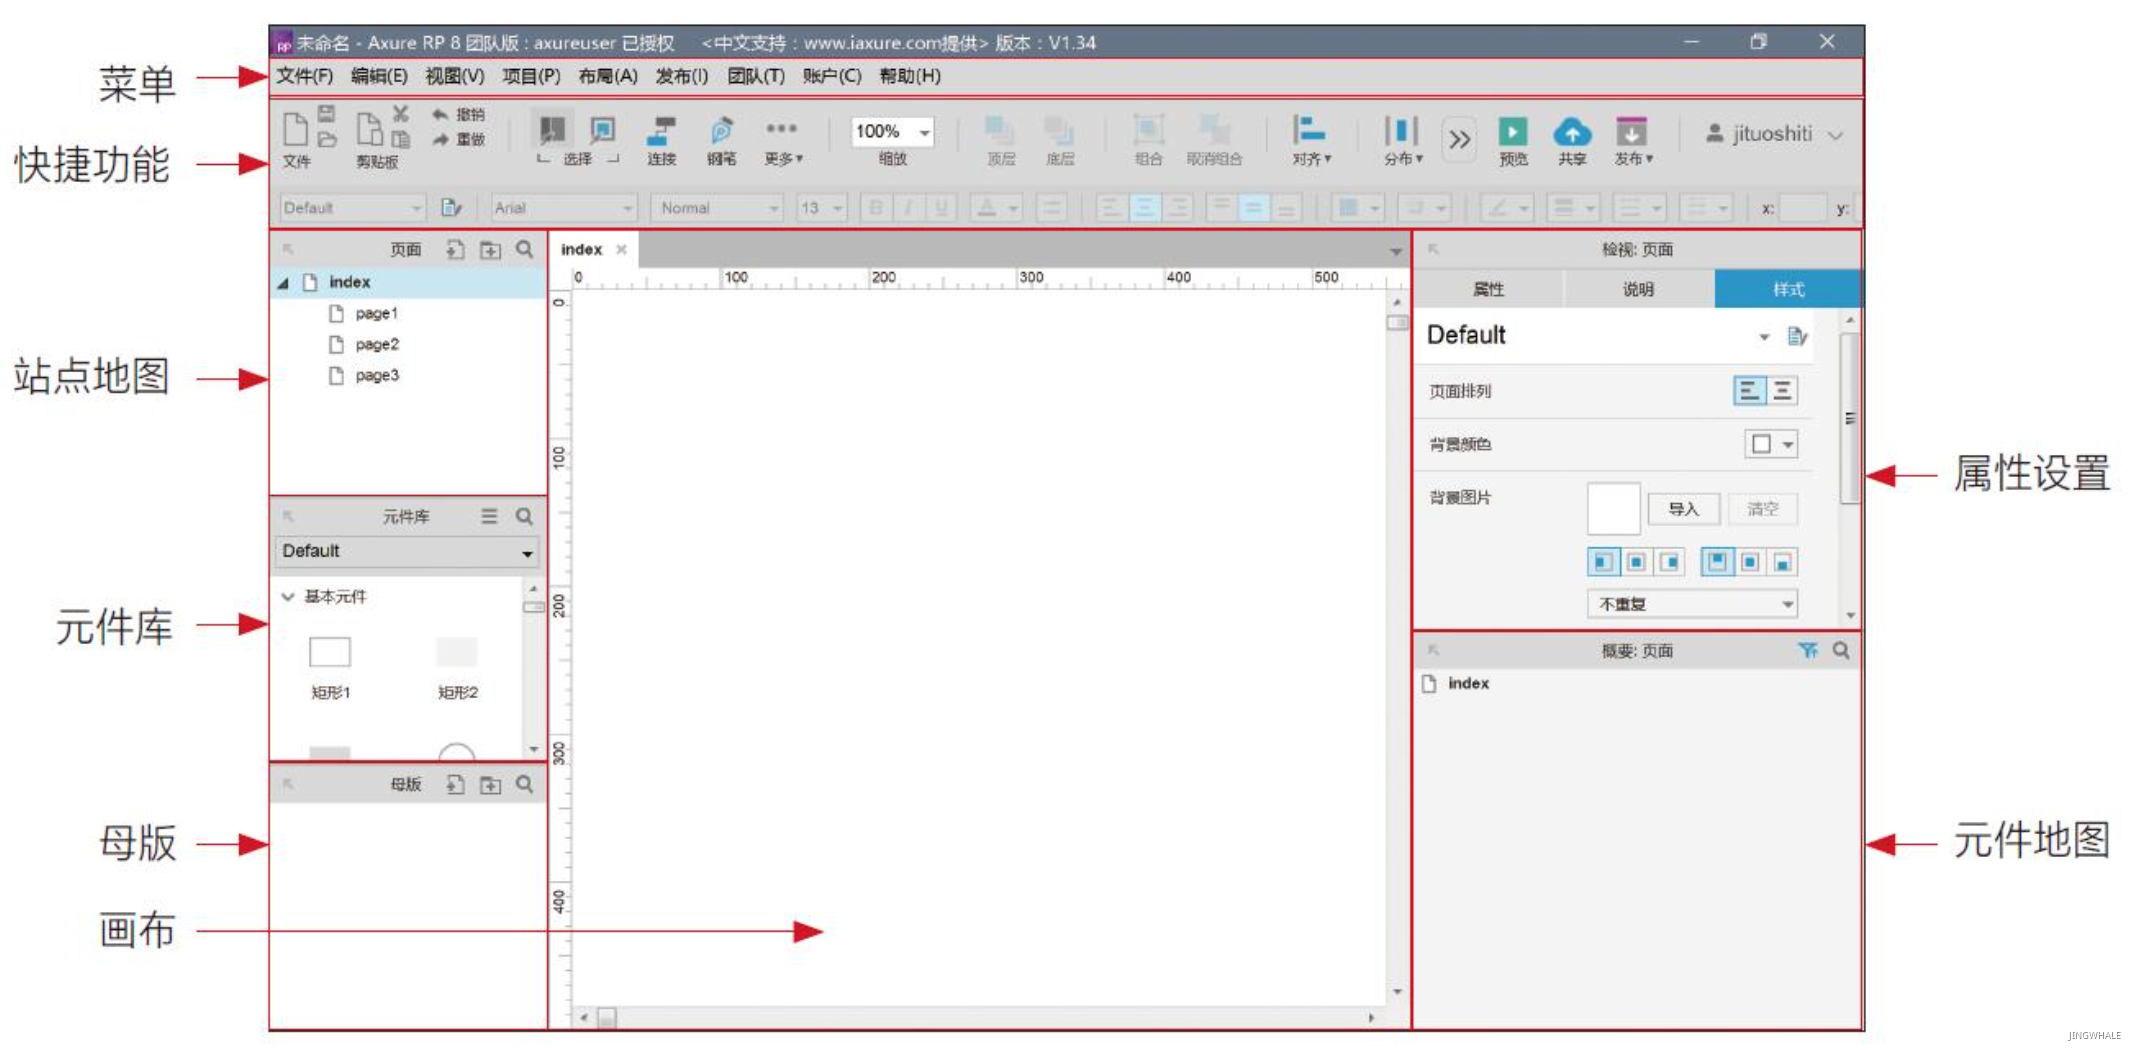Click the ungroup widgets icon
Viewport: 2130px width, 1050px height.
click(1213, 131)
